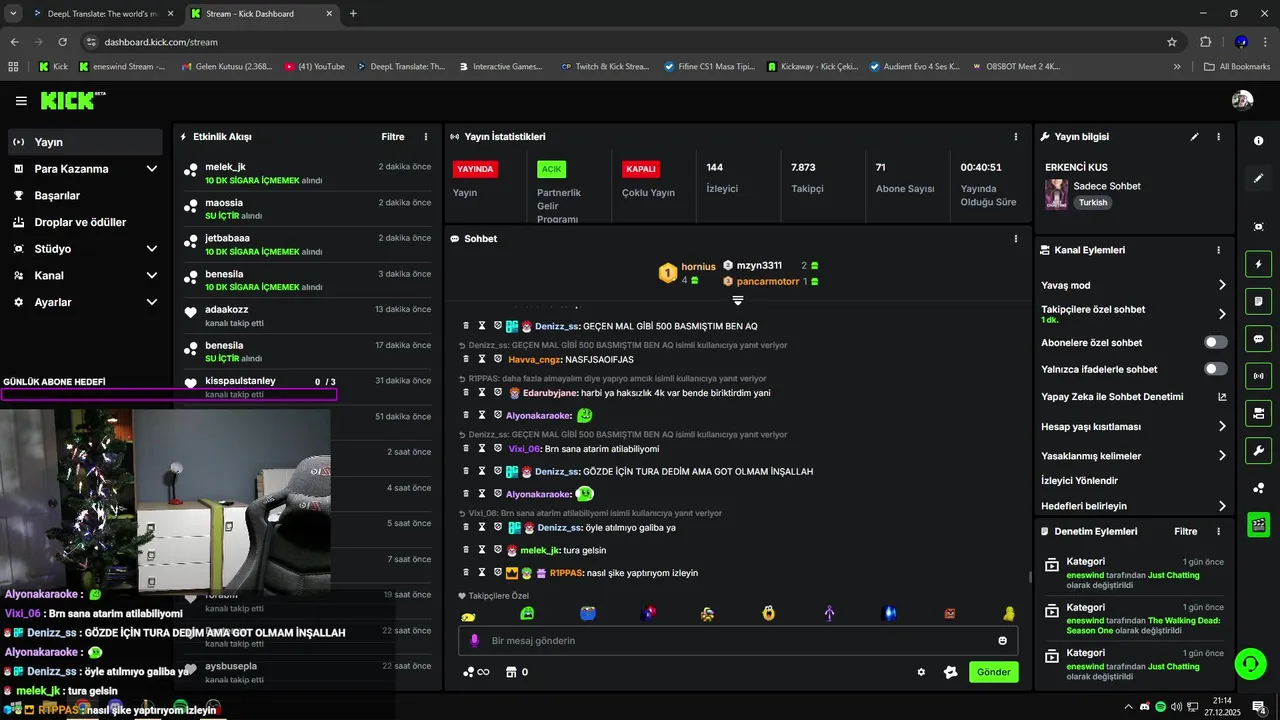Click the note sidebar icon
Screen dimensions: 1280x720
point(1259,301)
